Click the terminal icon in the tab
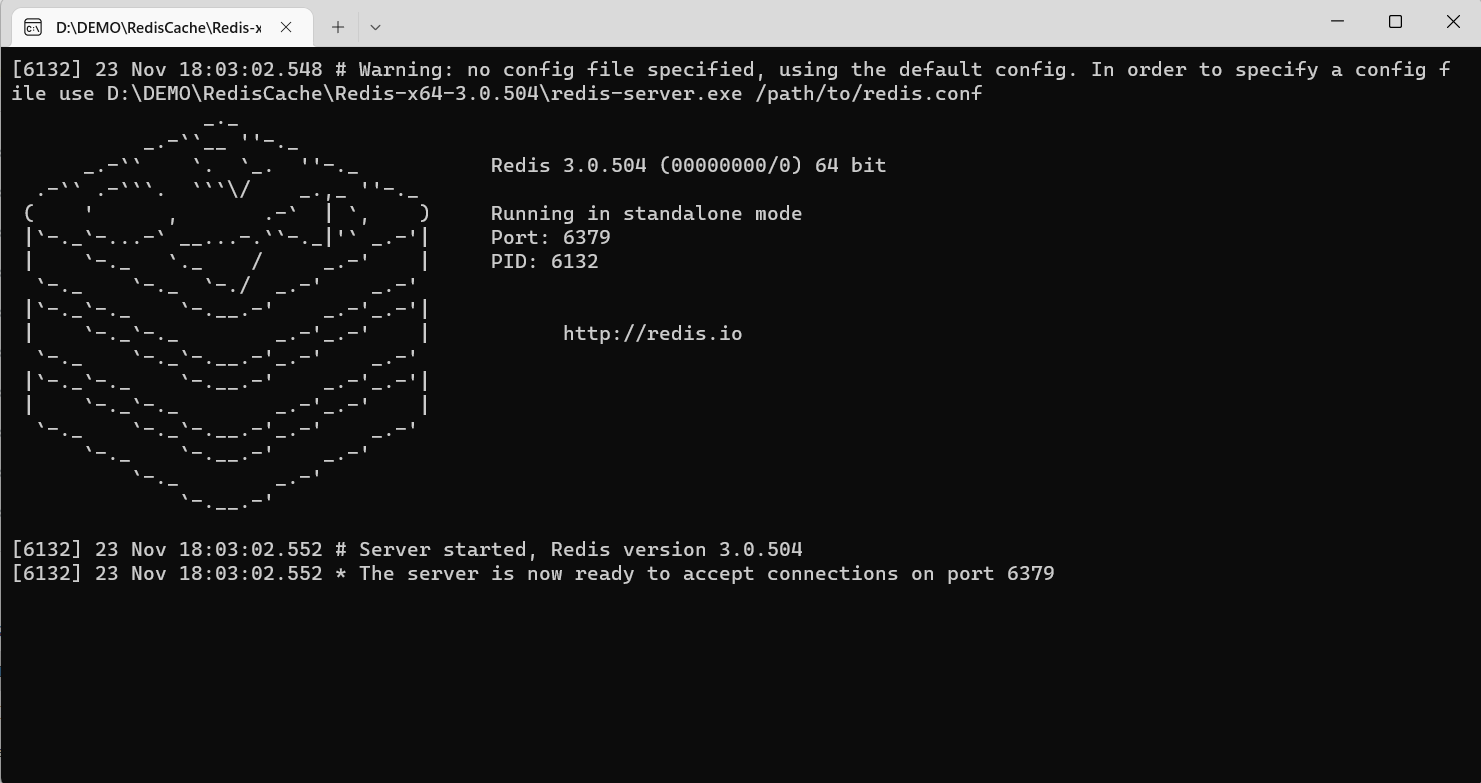The width and height of the screenshot is (1481, 783). pyautogui.click(x=33, y=27)
